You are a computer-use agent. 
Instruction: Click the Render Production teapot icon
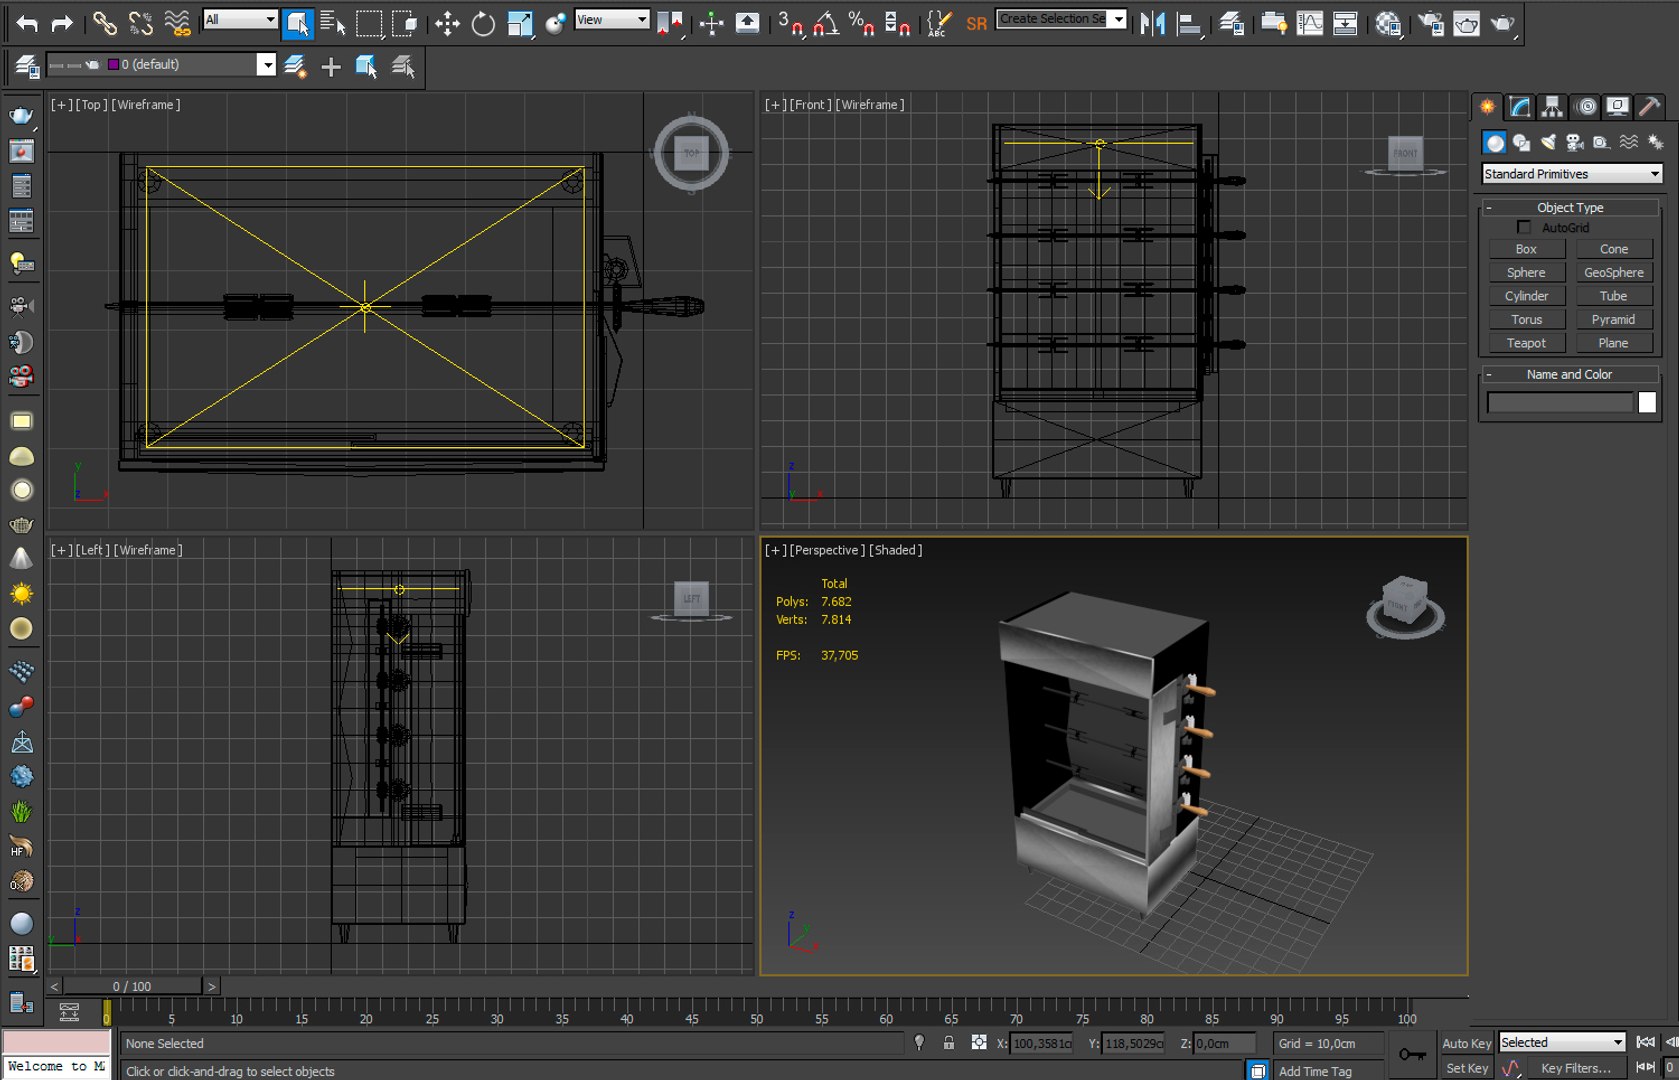pos(1502,22)
